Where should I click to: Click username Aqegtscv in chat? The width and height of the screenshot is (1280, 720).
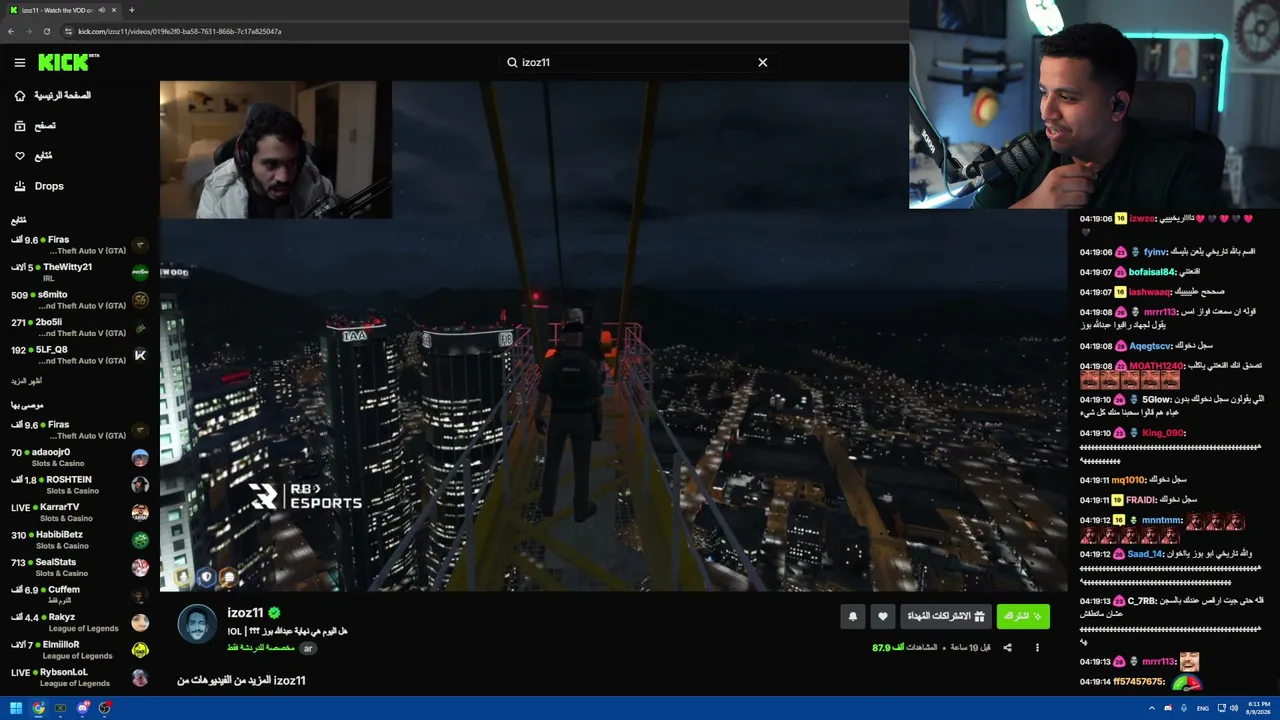[1151, 346]
